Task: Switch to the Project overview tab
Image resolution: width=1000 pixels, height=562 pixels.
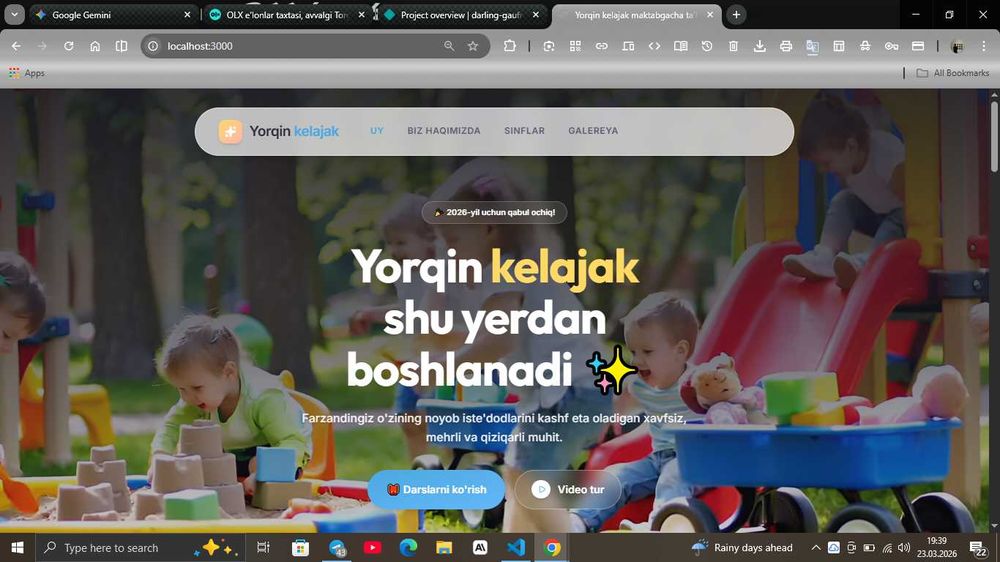Action: pos(461,15)
